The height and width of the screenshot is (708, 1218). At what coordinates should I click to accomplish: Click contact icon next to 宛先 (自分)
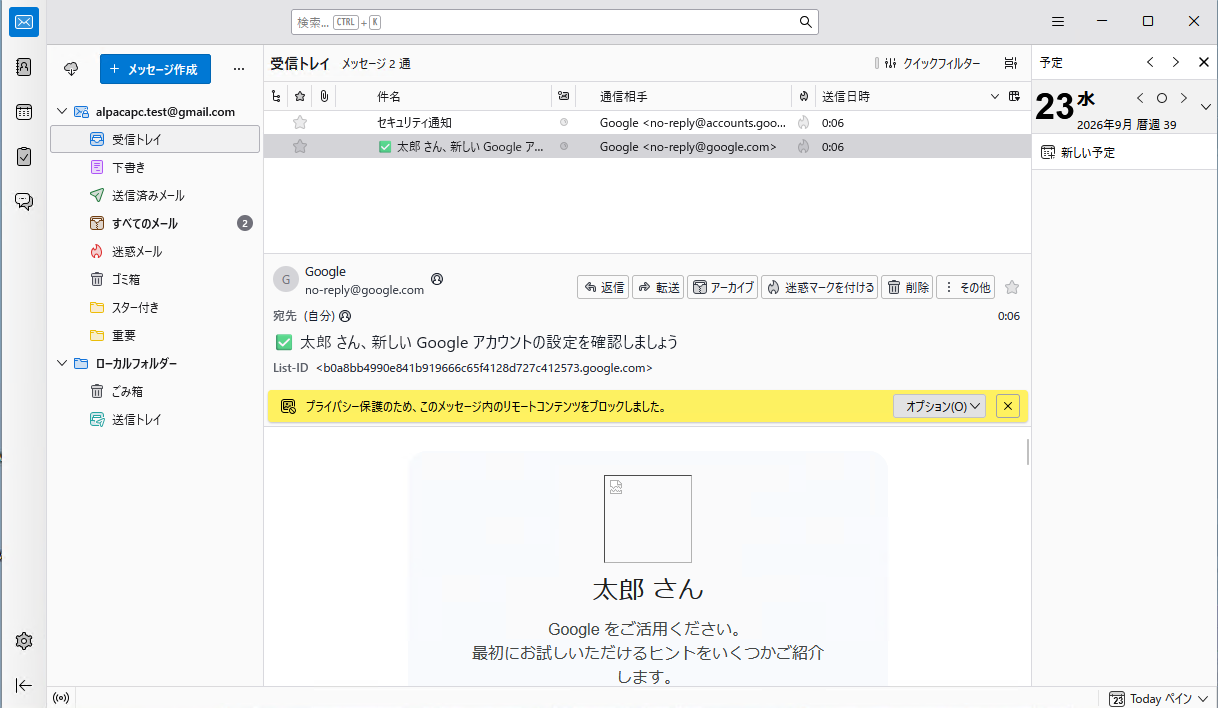click(x=345, y=316)
